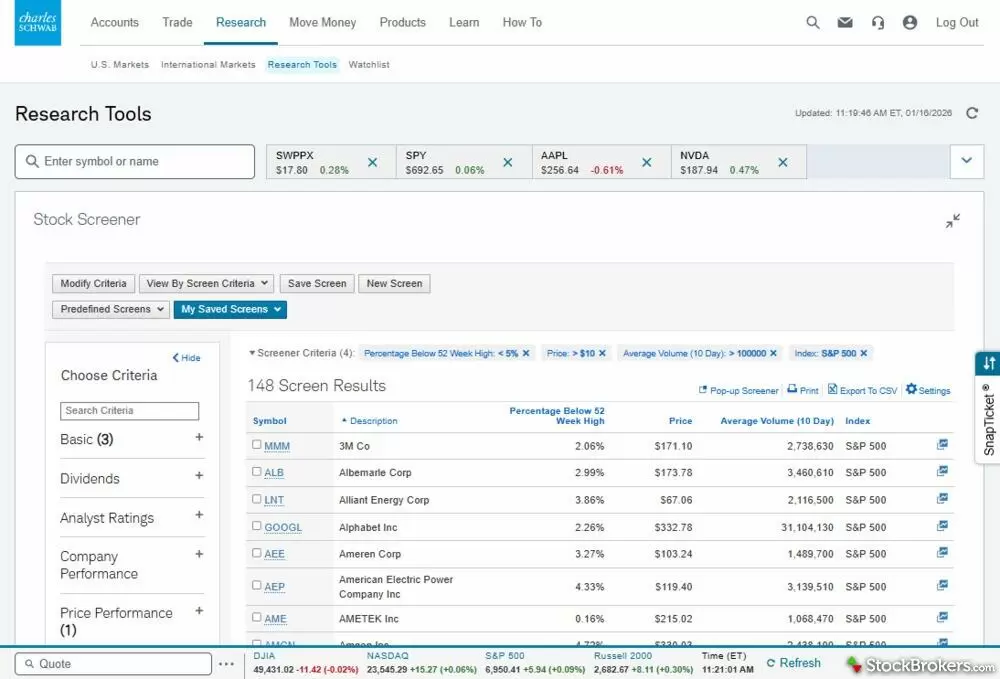This screenshot has width=1000, height=679.
Task: Open the trade icon for 3M Co row
Action: [x=942, y=445]
